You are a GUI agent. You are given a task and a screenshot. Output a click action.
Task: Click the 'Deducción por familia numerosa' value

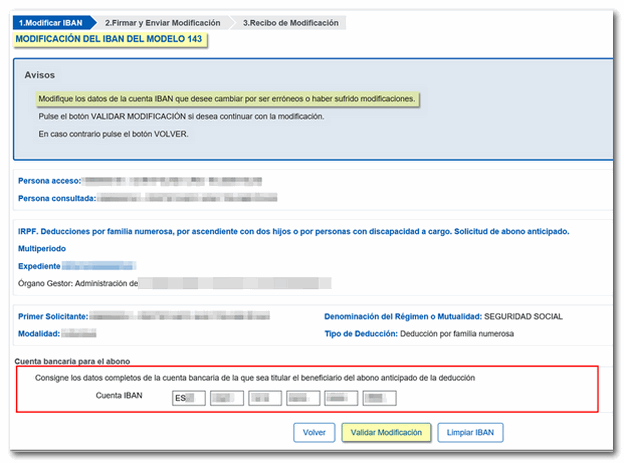[x=457, y=333]
